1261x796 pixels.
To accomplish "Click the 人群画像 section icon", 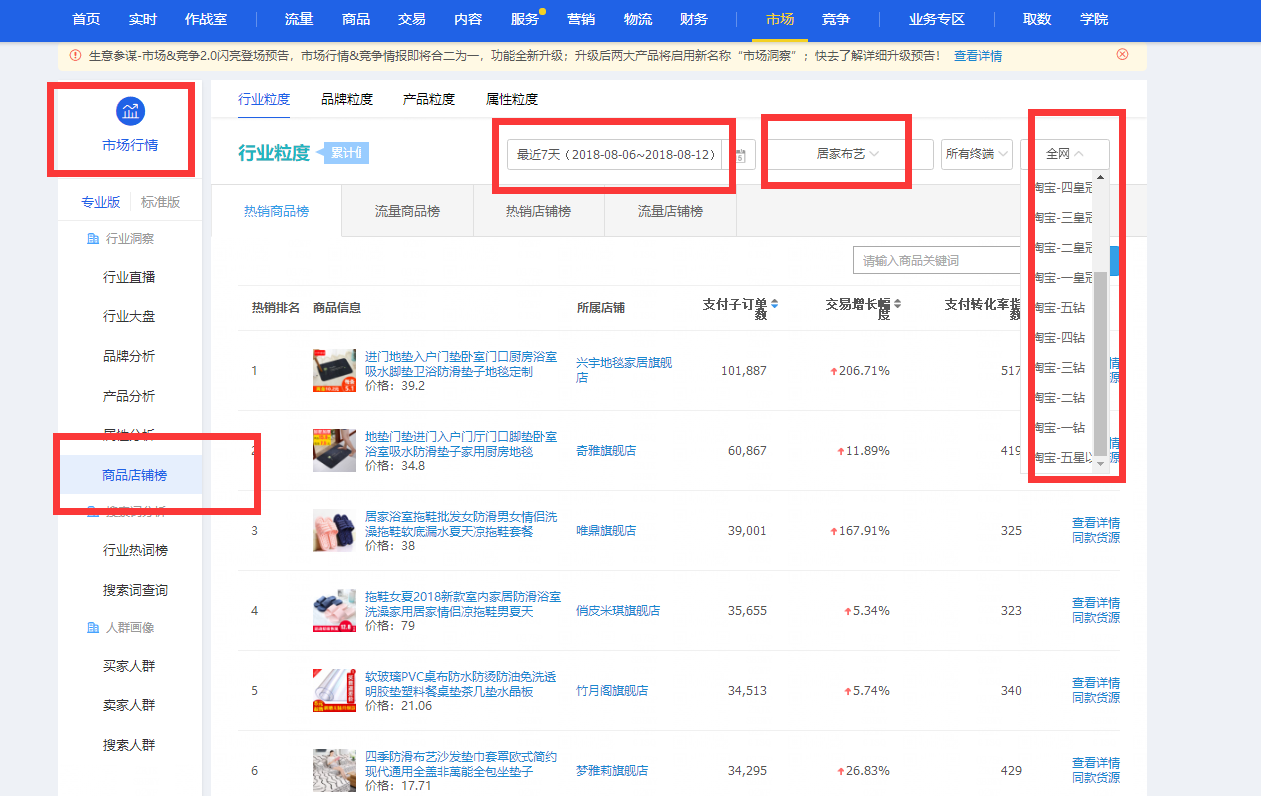I will tap(93, 628).
